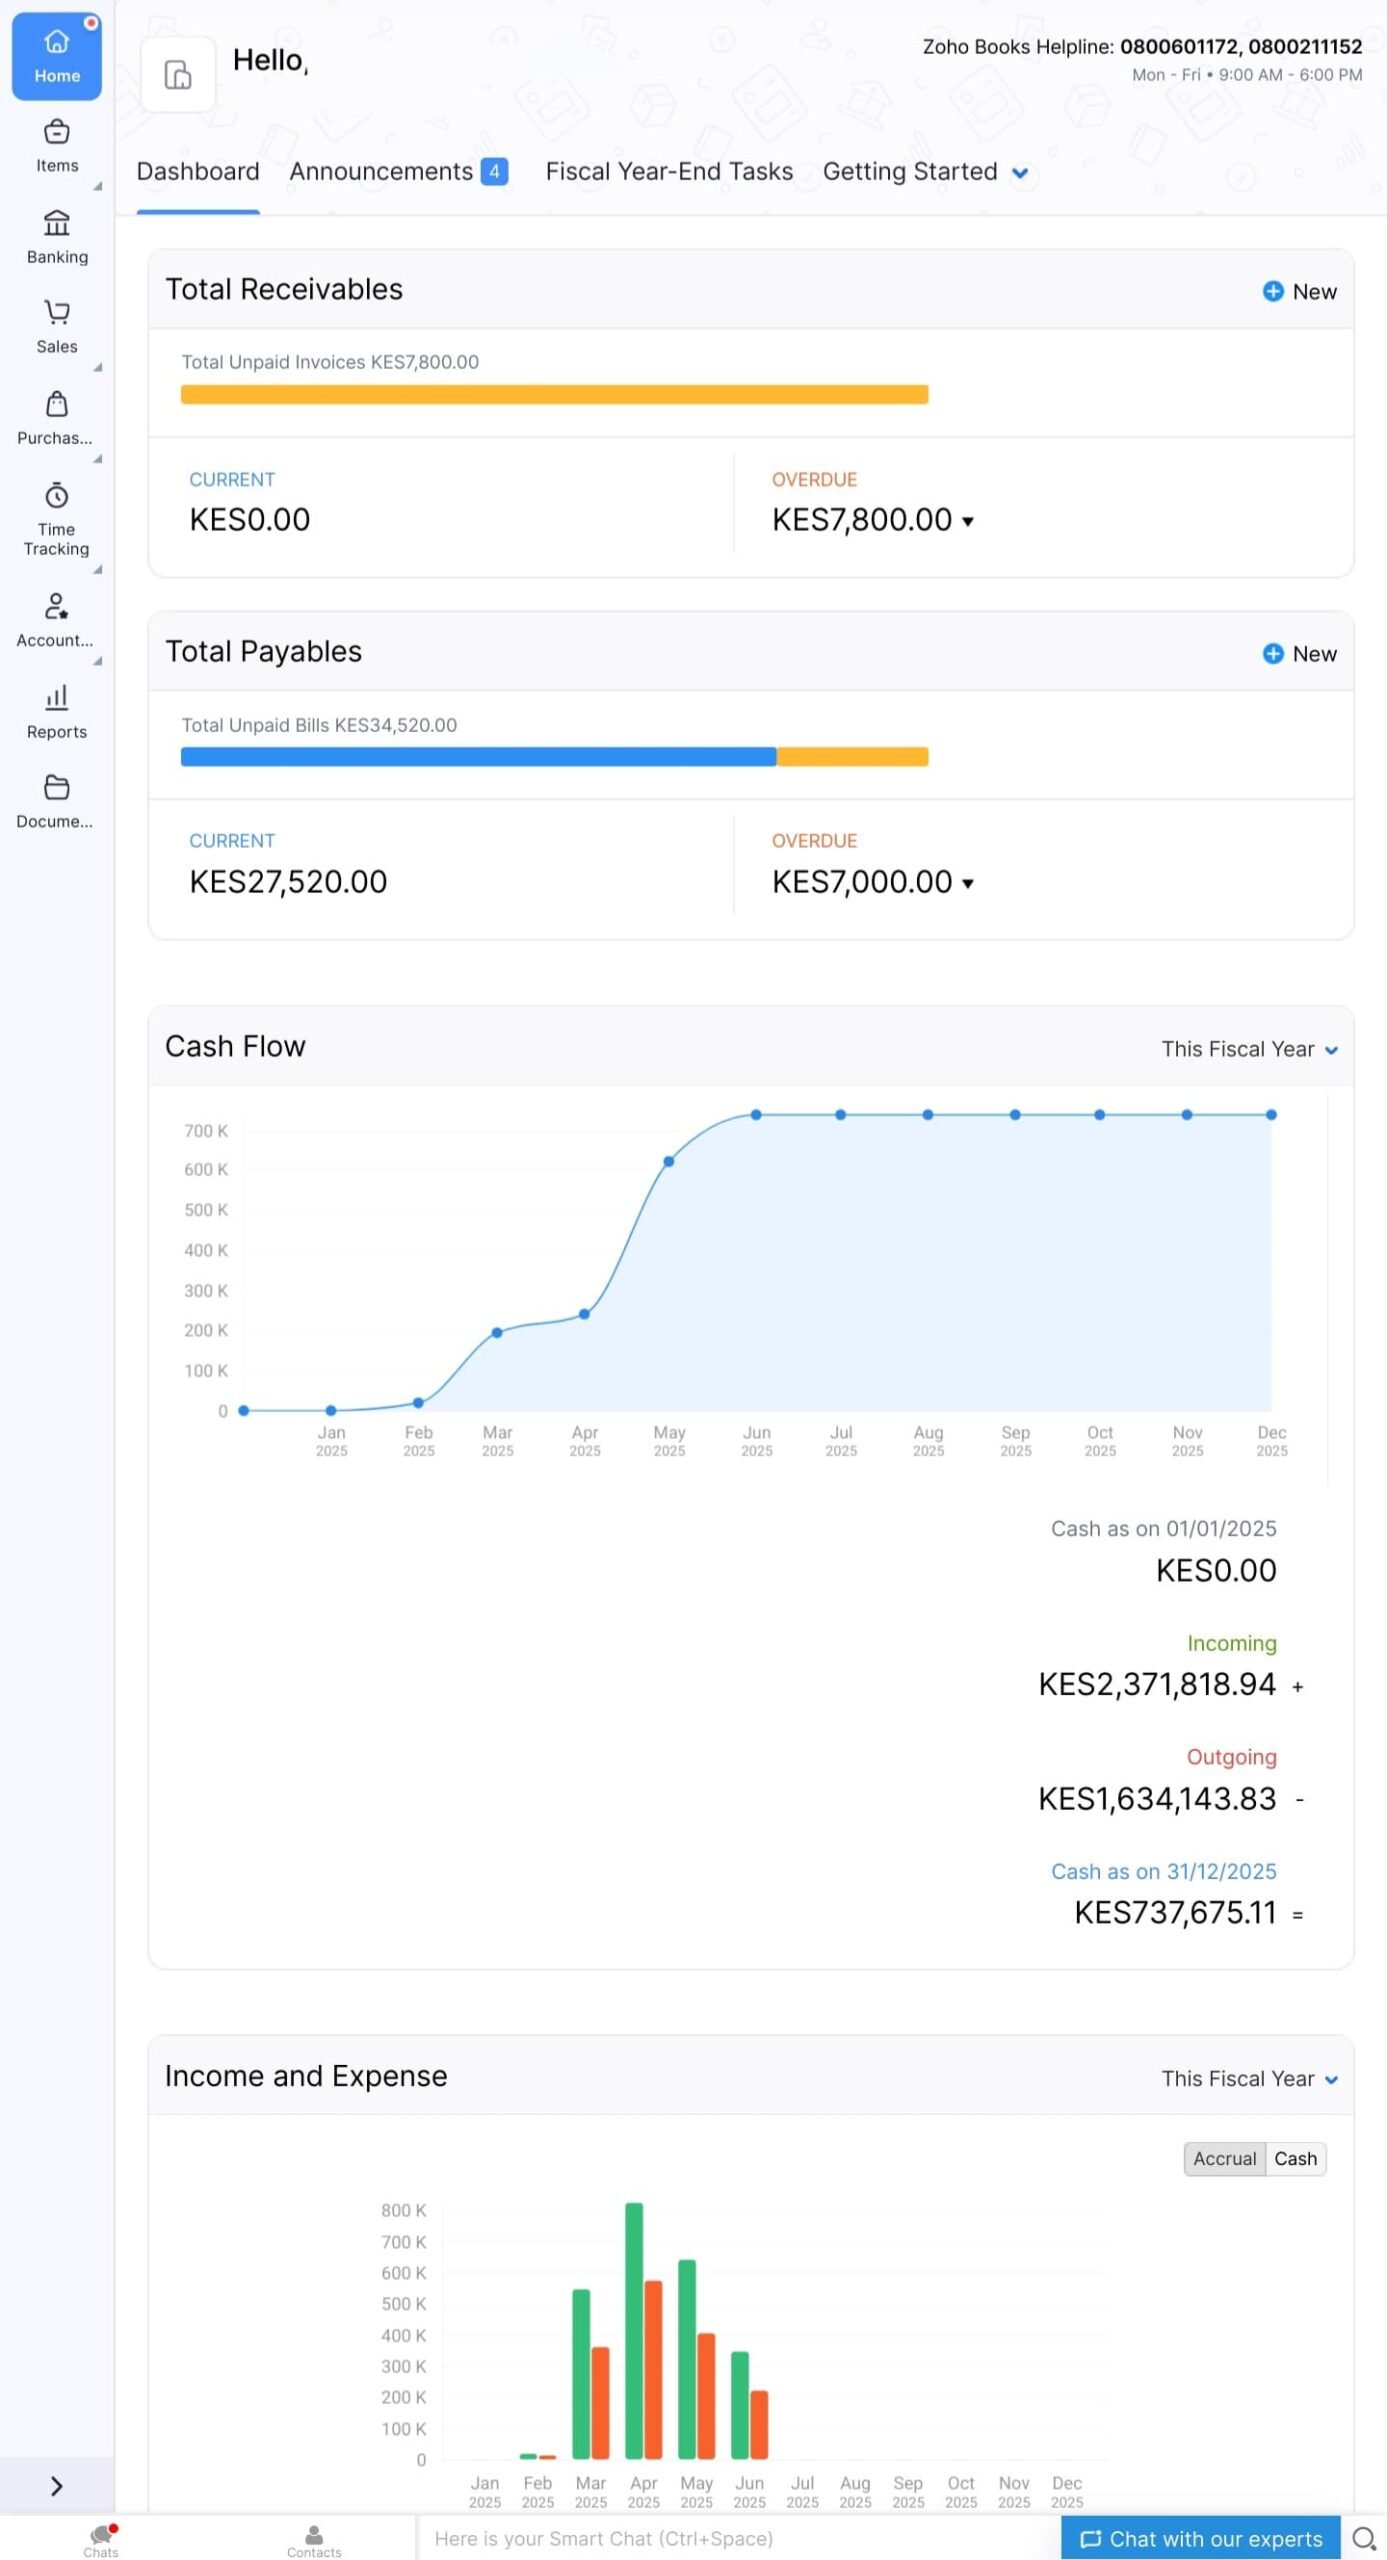
Task: Click the organization logo icon beside Hello
Action: coord(178,75)
